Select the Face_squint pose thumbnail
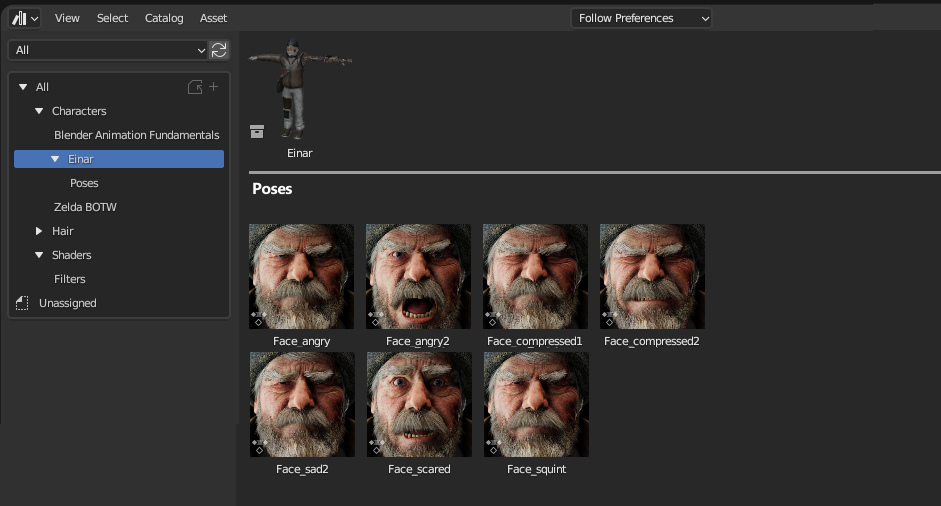Image resolution: width=941 pixels, height=506 pixels. (536, 405)
